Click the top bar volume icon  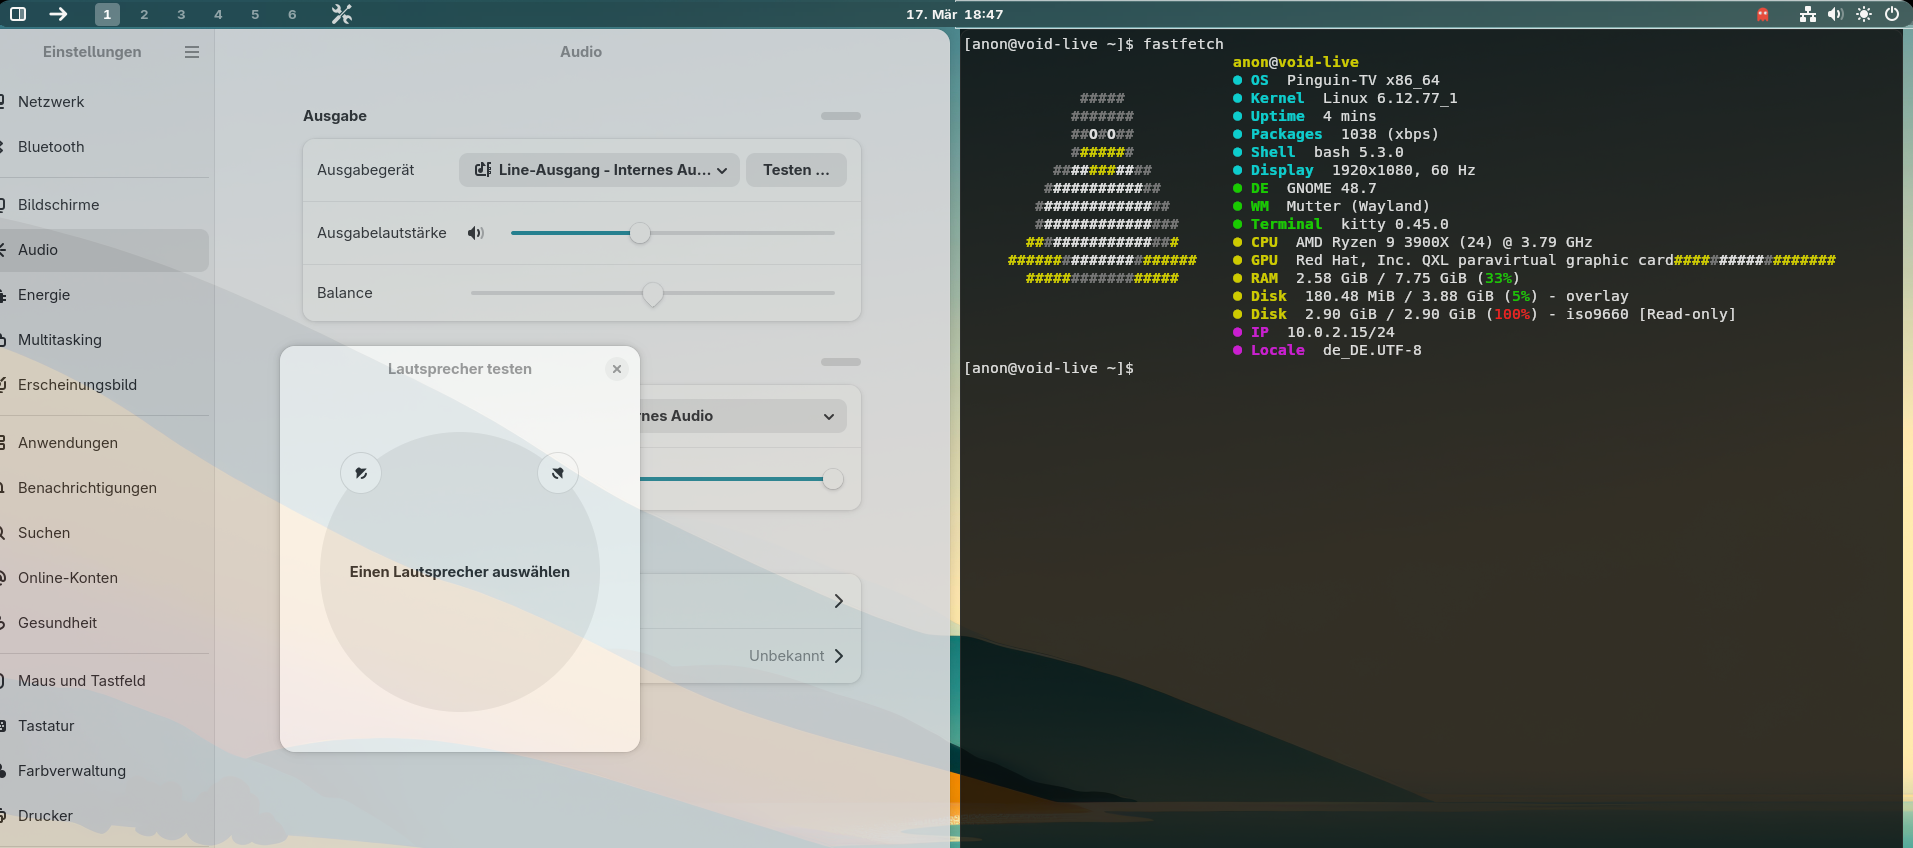[1835, 14]
